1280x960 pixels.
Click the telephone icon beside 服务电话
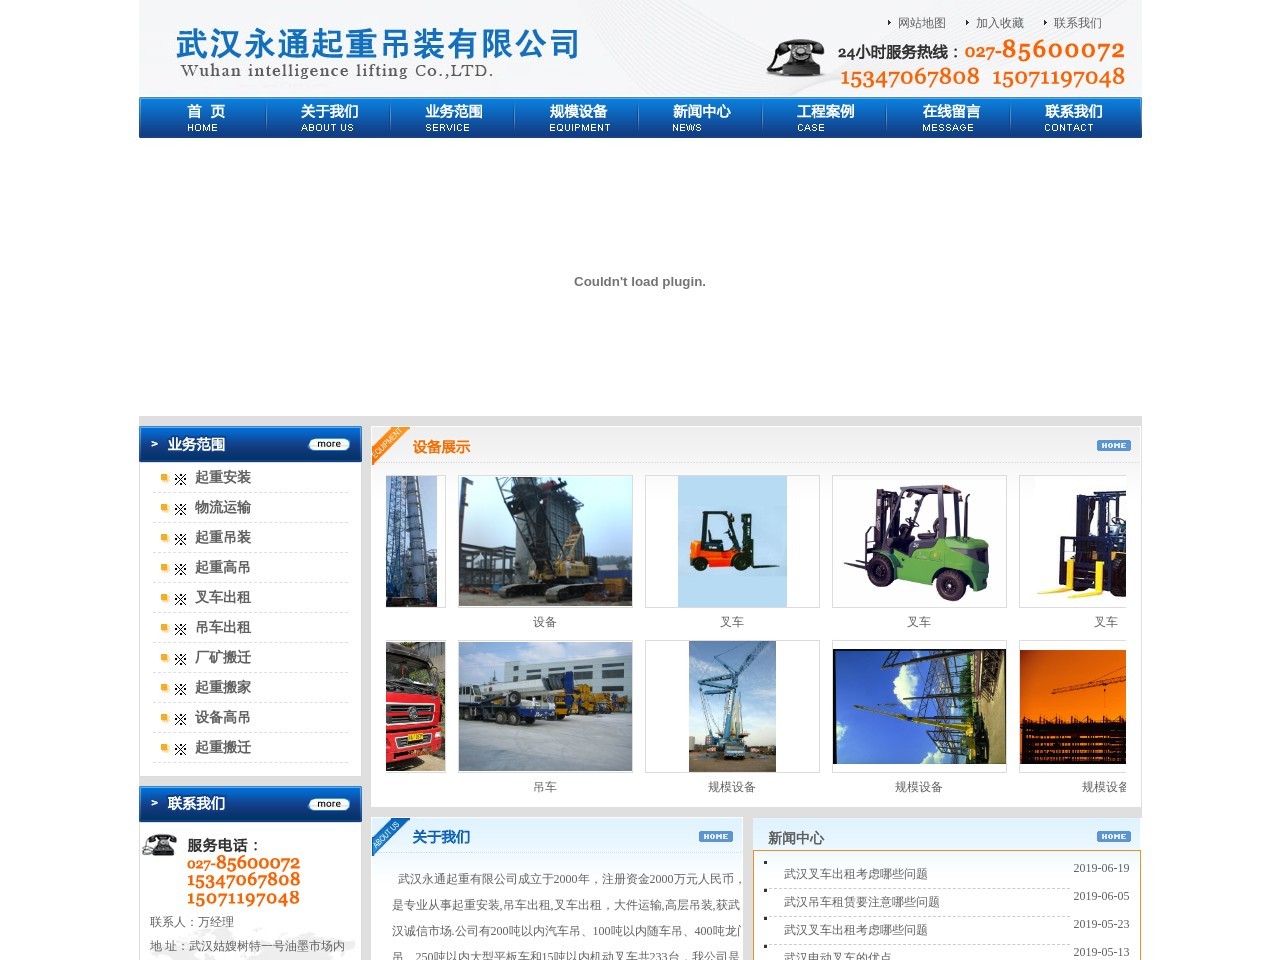159,845
